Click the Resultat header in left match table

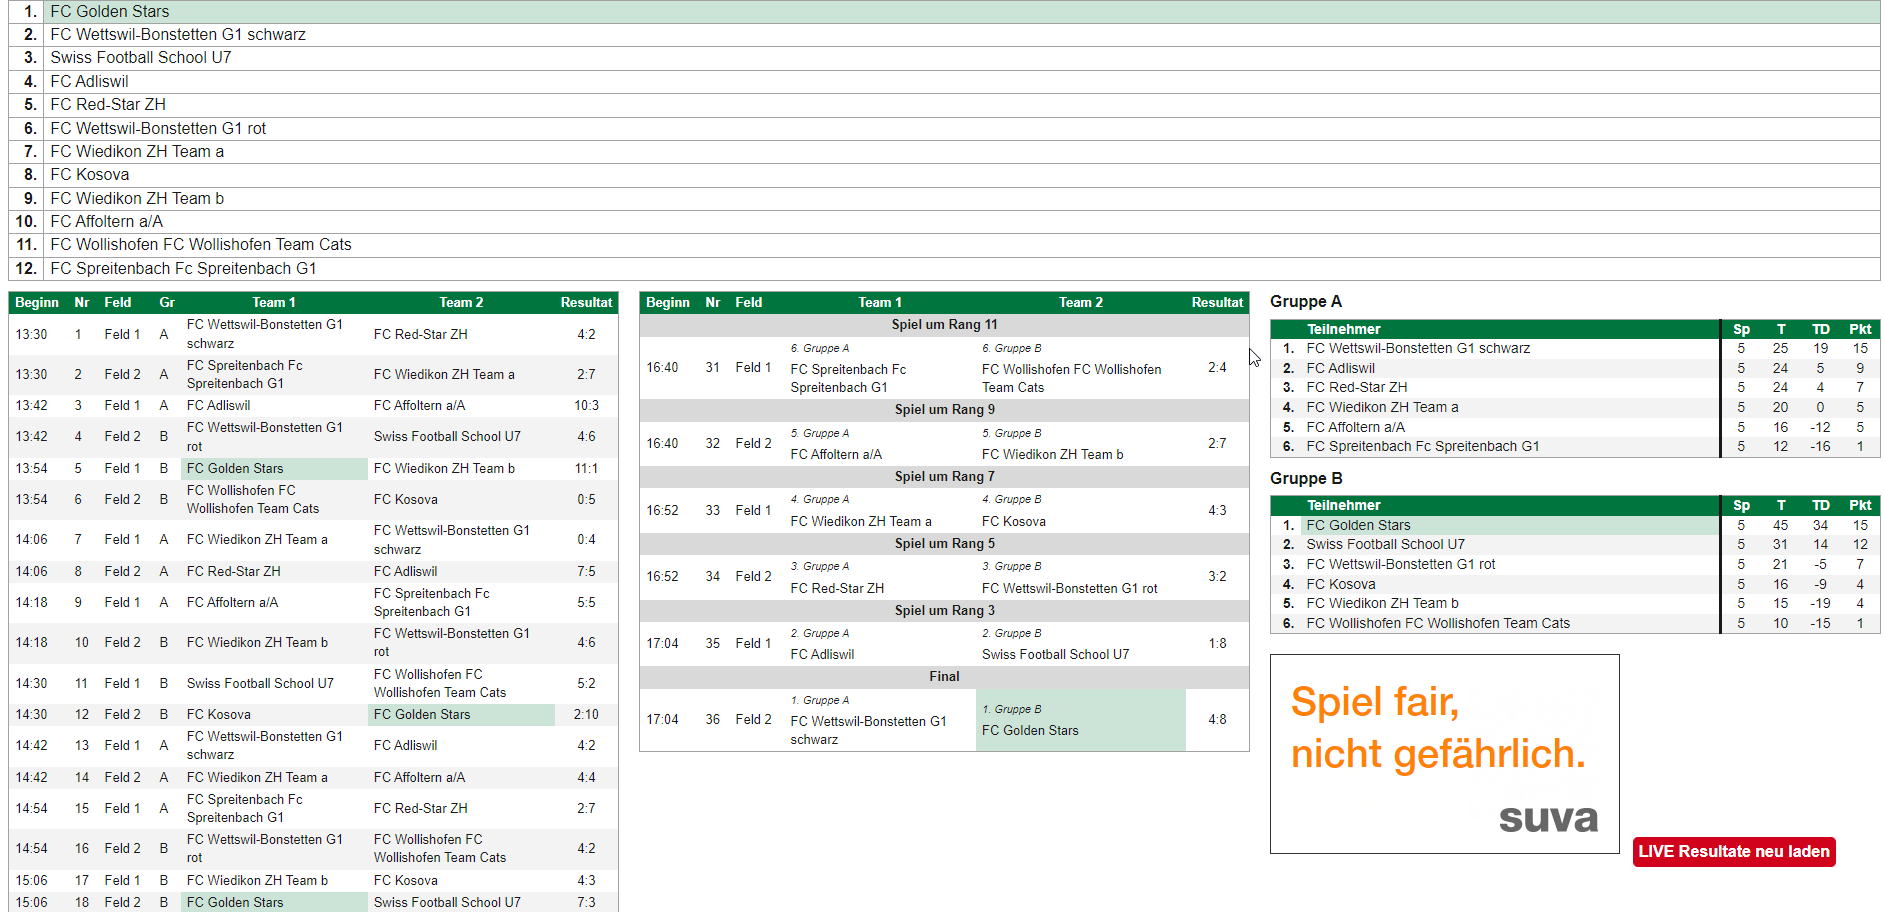pyautogui.click(x=586, y=302)
